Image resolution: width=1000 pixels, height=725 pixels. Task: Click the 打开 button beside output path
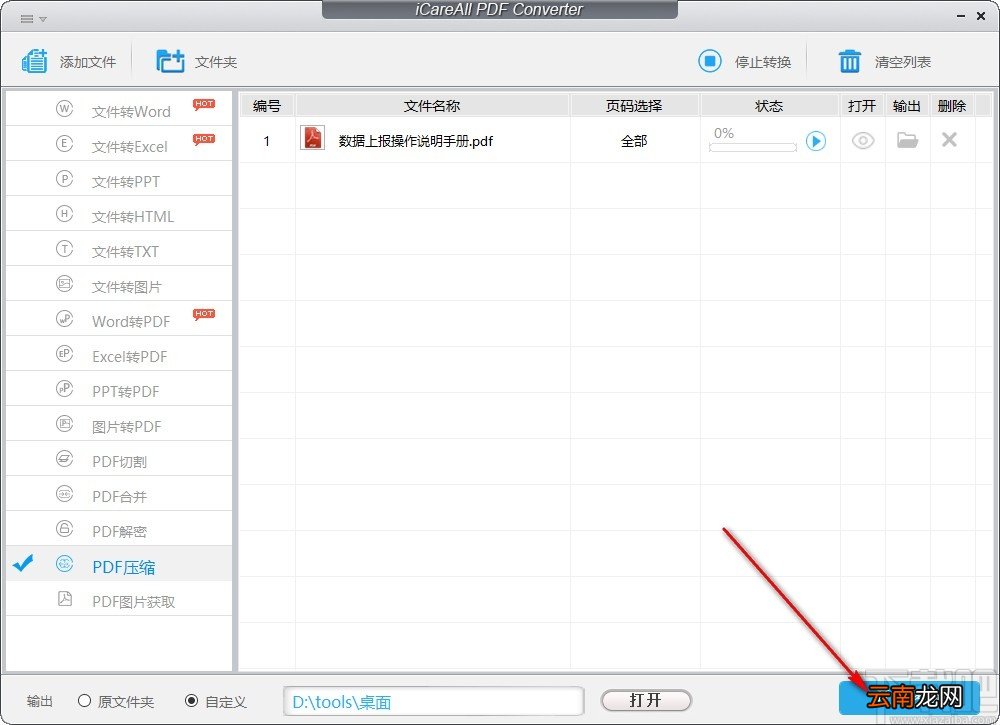[645, 700]
